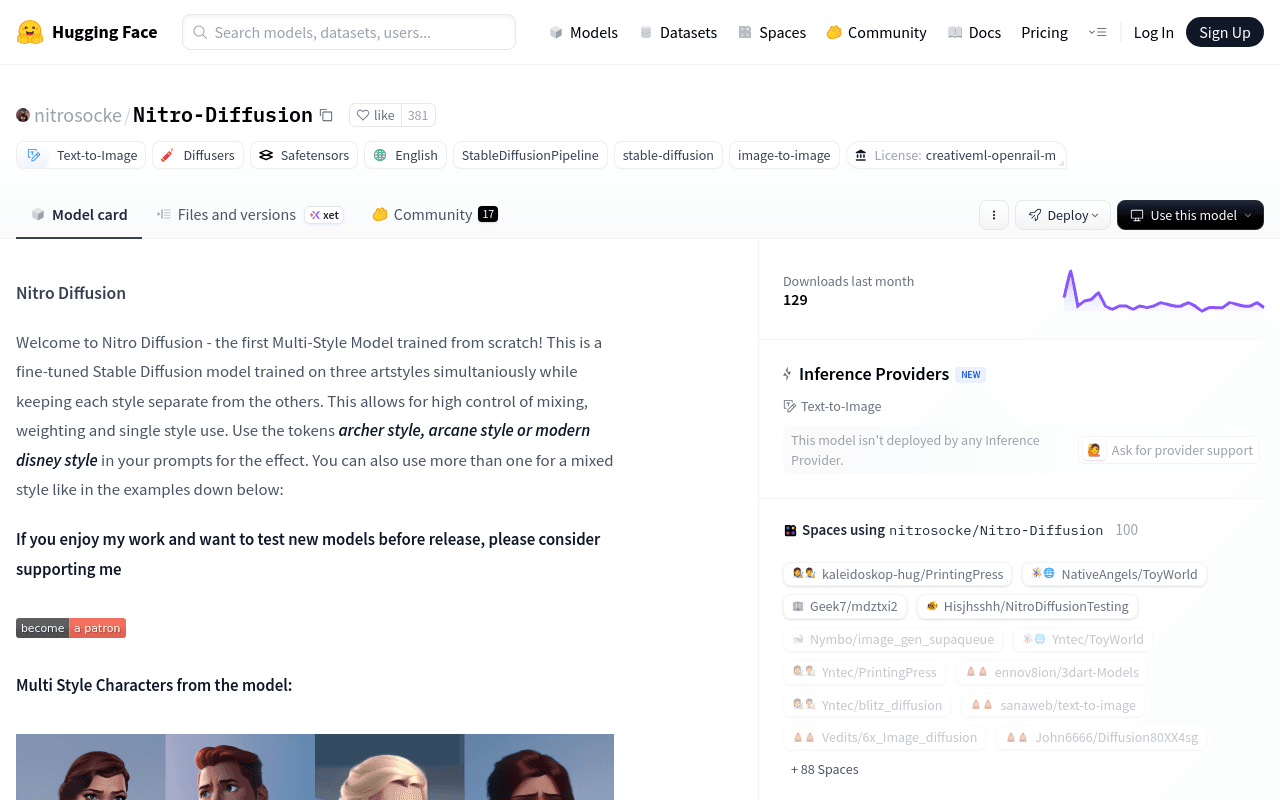Select the Safetensors tag
This screenshot has height=800, width=1280.
(x=304, y=155)
